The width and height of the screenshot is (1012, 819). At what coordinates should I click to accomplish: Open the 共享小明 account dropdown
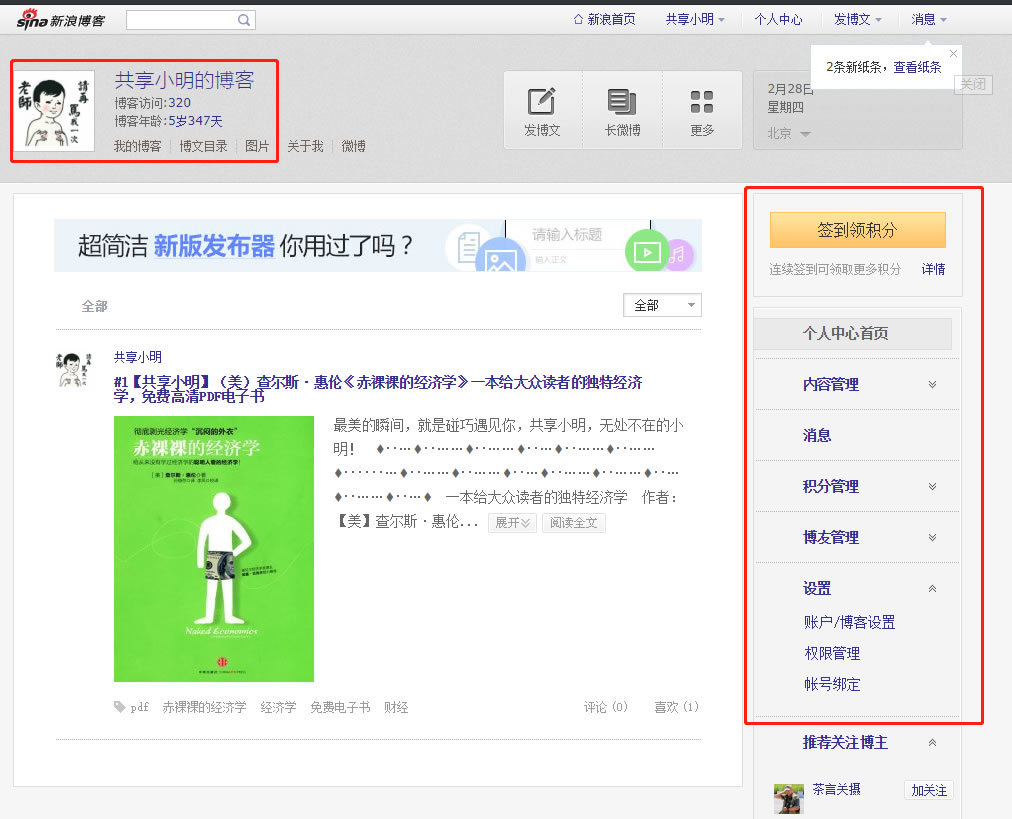pyautogui.click(x=695, y=19)
